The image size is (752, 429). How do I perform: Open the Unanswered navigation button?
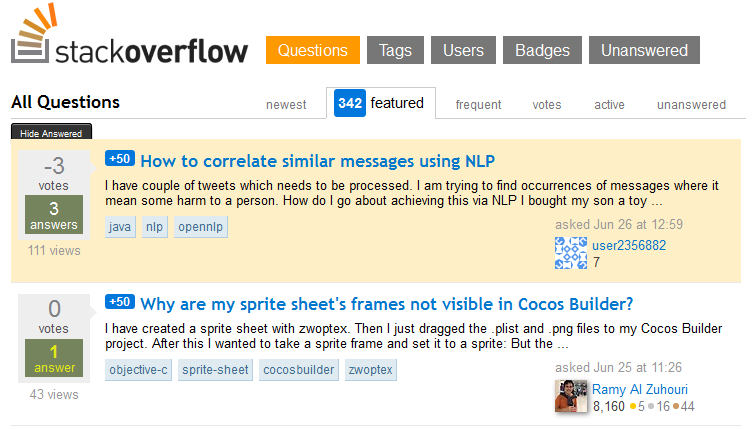(644, 50)
